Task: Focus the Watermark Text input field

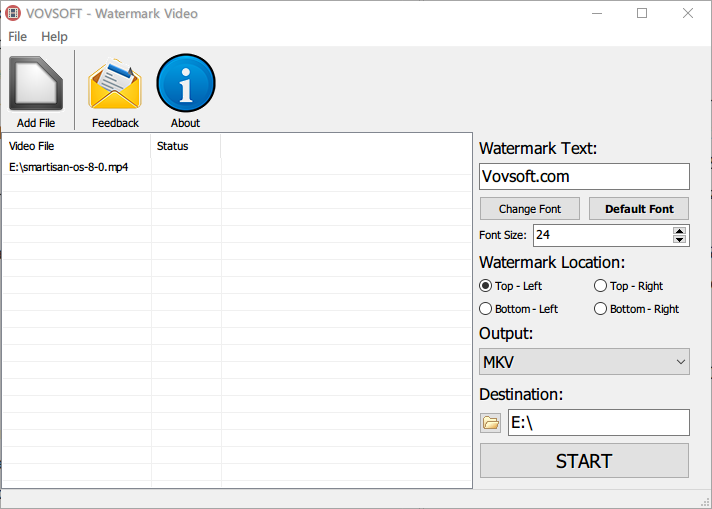Action: [584, 177]
